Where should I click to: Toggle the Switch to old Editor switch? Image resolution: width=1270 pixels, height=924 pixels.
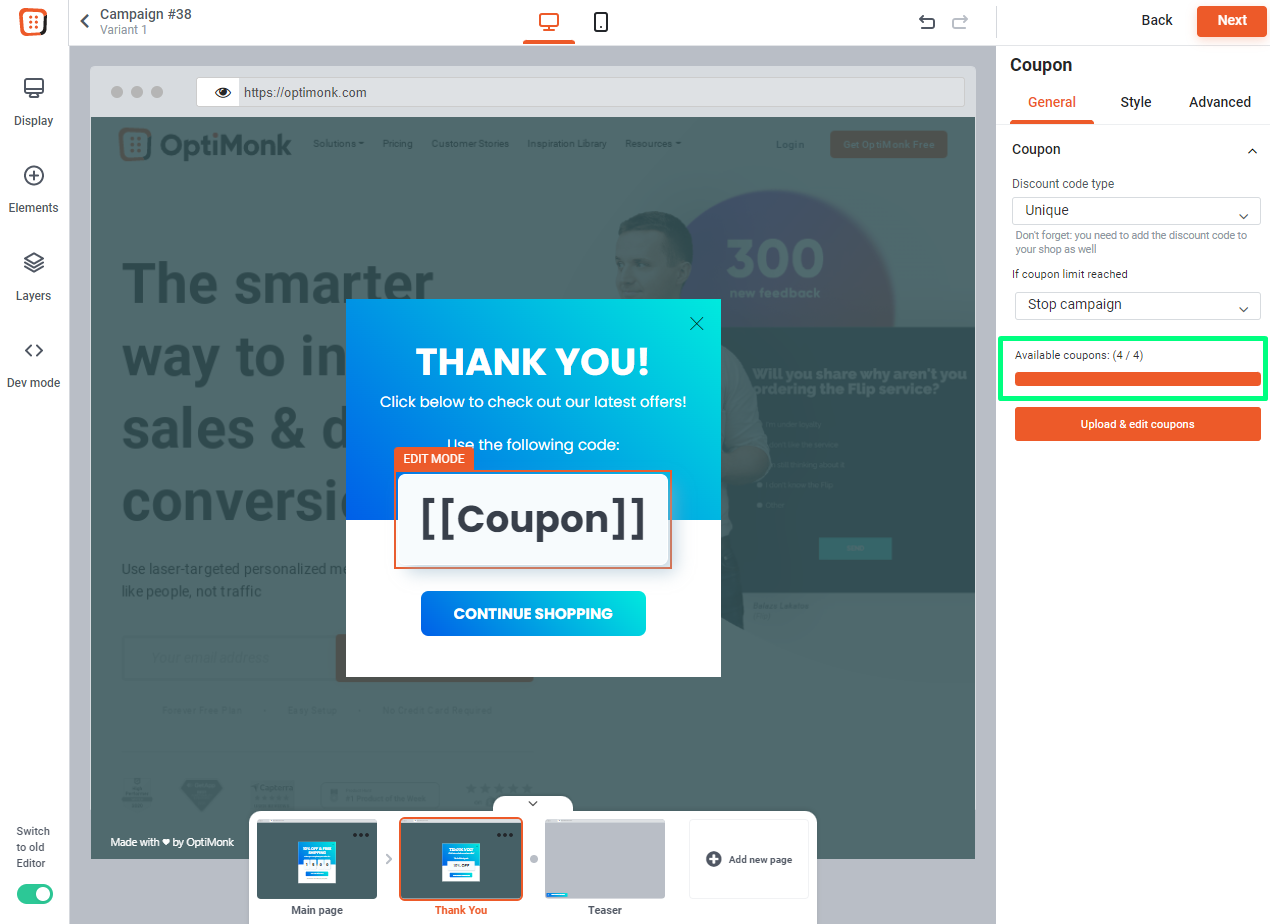click(x=35, y=894)
